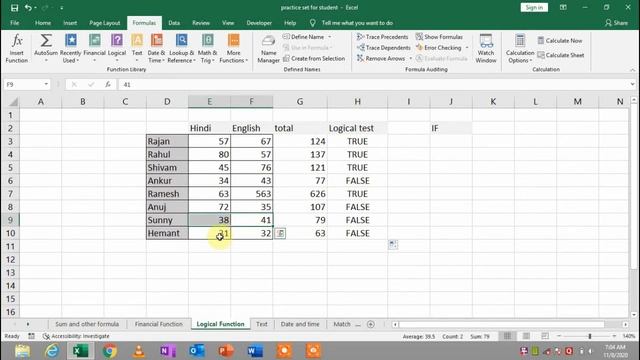
Task: Click the Quick Analysis icon beside row 10
Action: click(x=280, y=233)
